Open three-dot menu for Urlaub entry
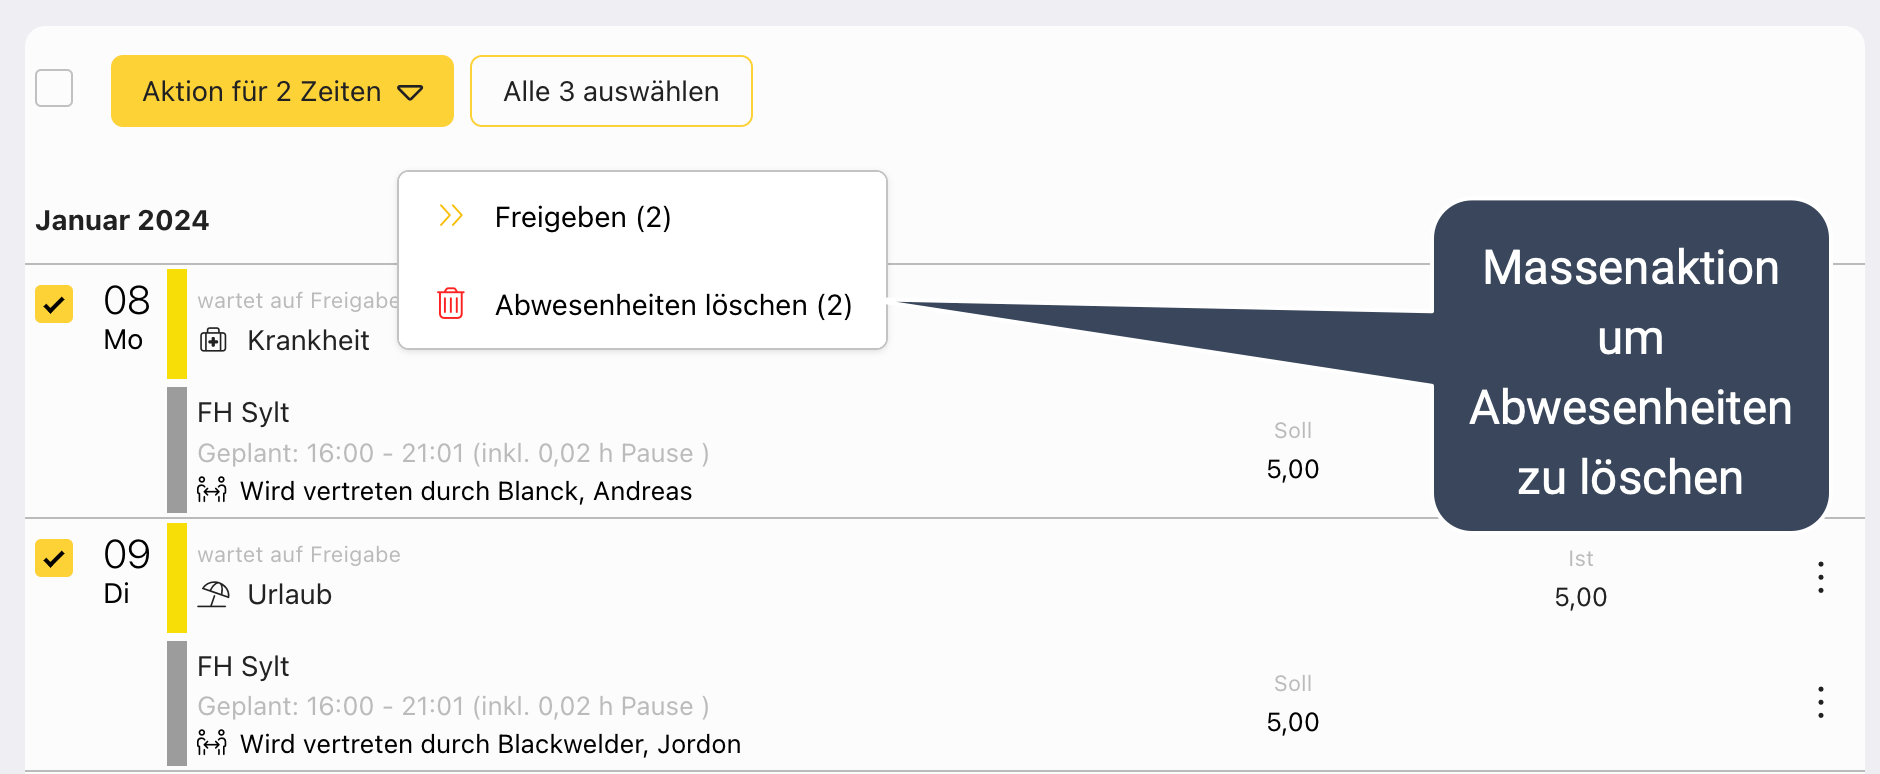The height and width of the screenshot is (774, 1880). coord(1820,578)
